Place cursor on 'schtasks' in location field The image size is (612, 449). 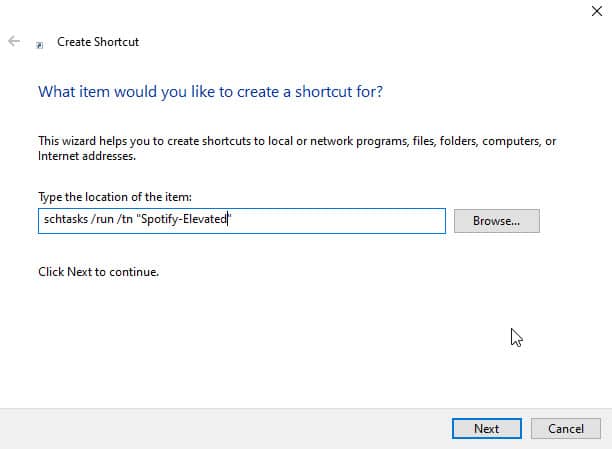coord(66,219)
